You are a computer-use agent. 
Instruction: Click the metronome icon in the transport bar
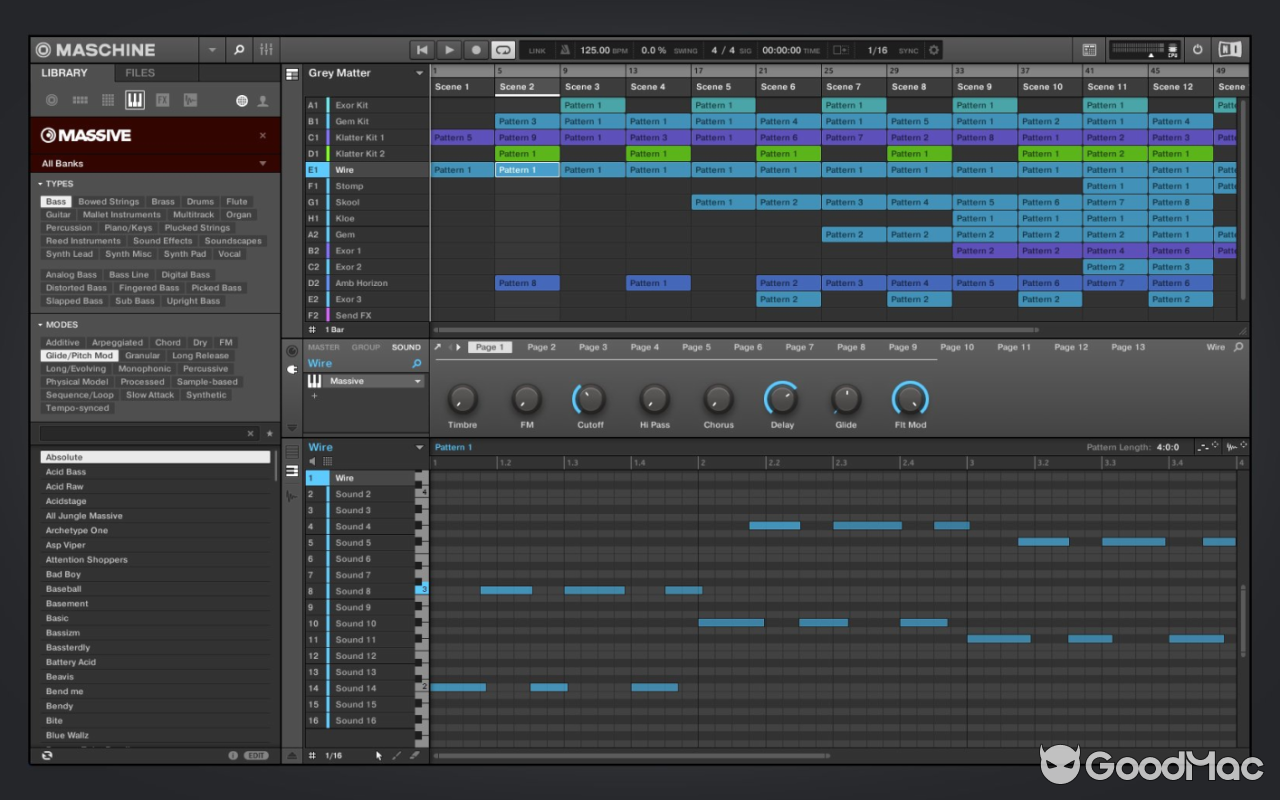(x=564, y=49)
